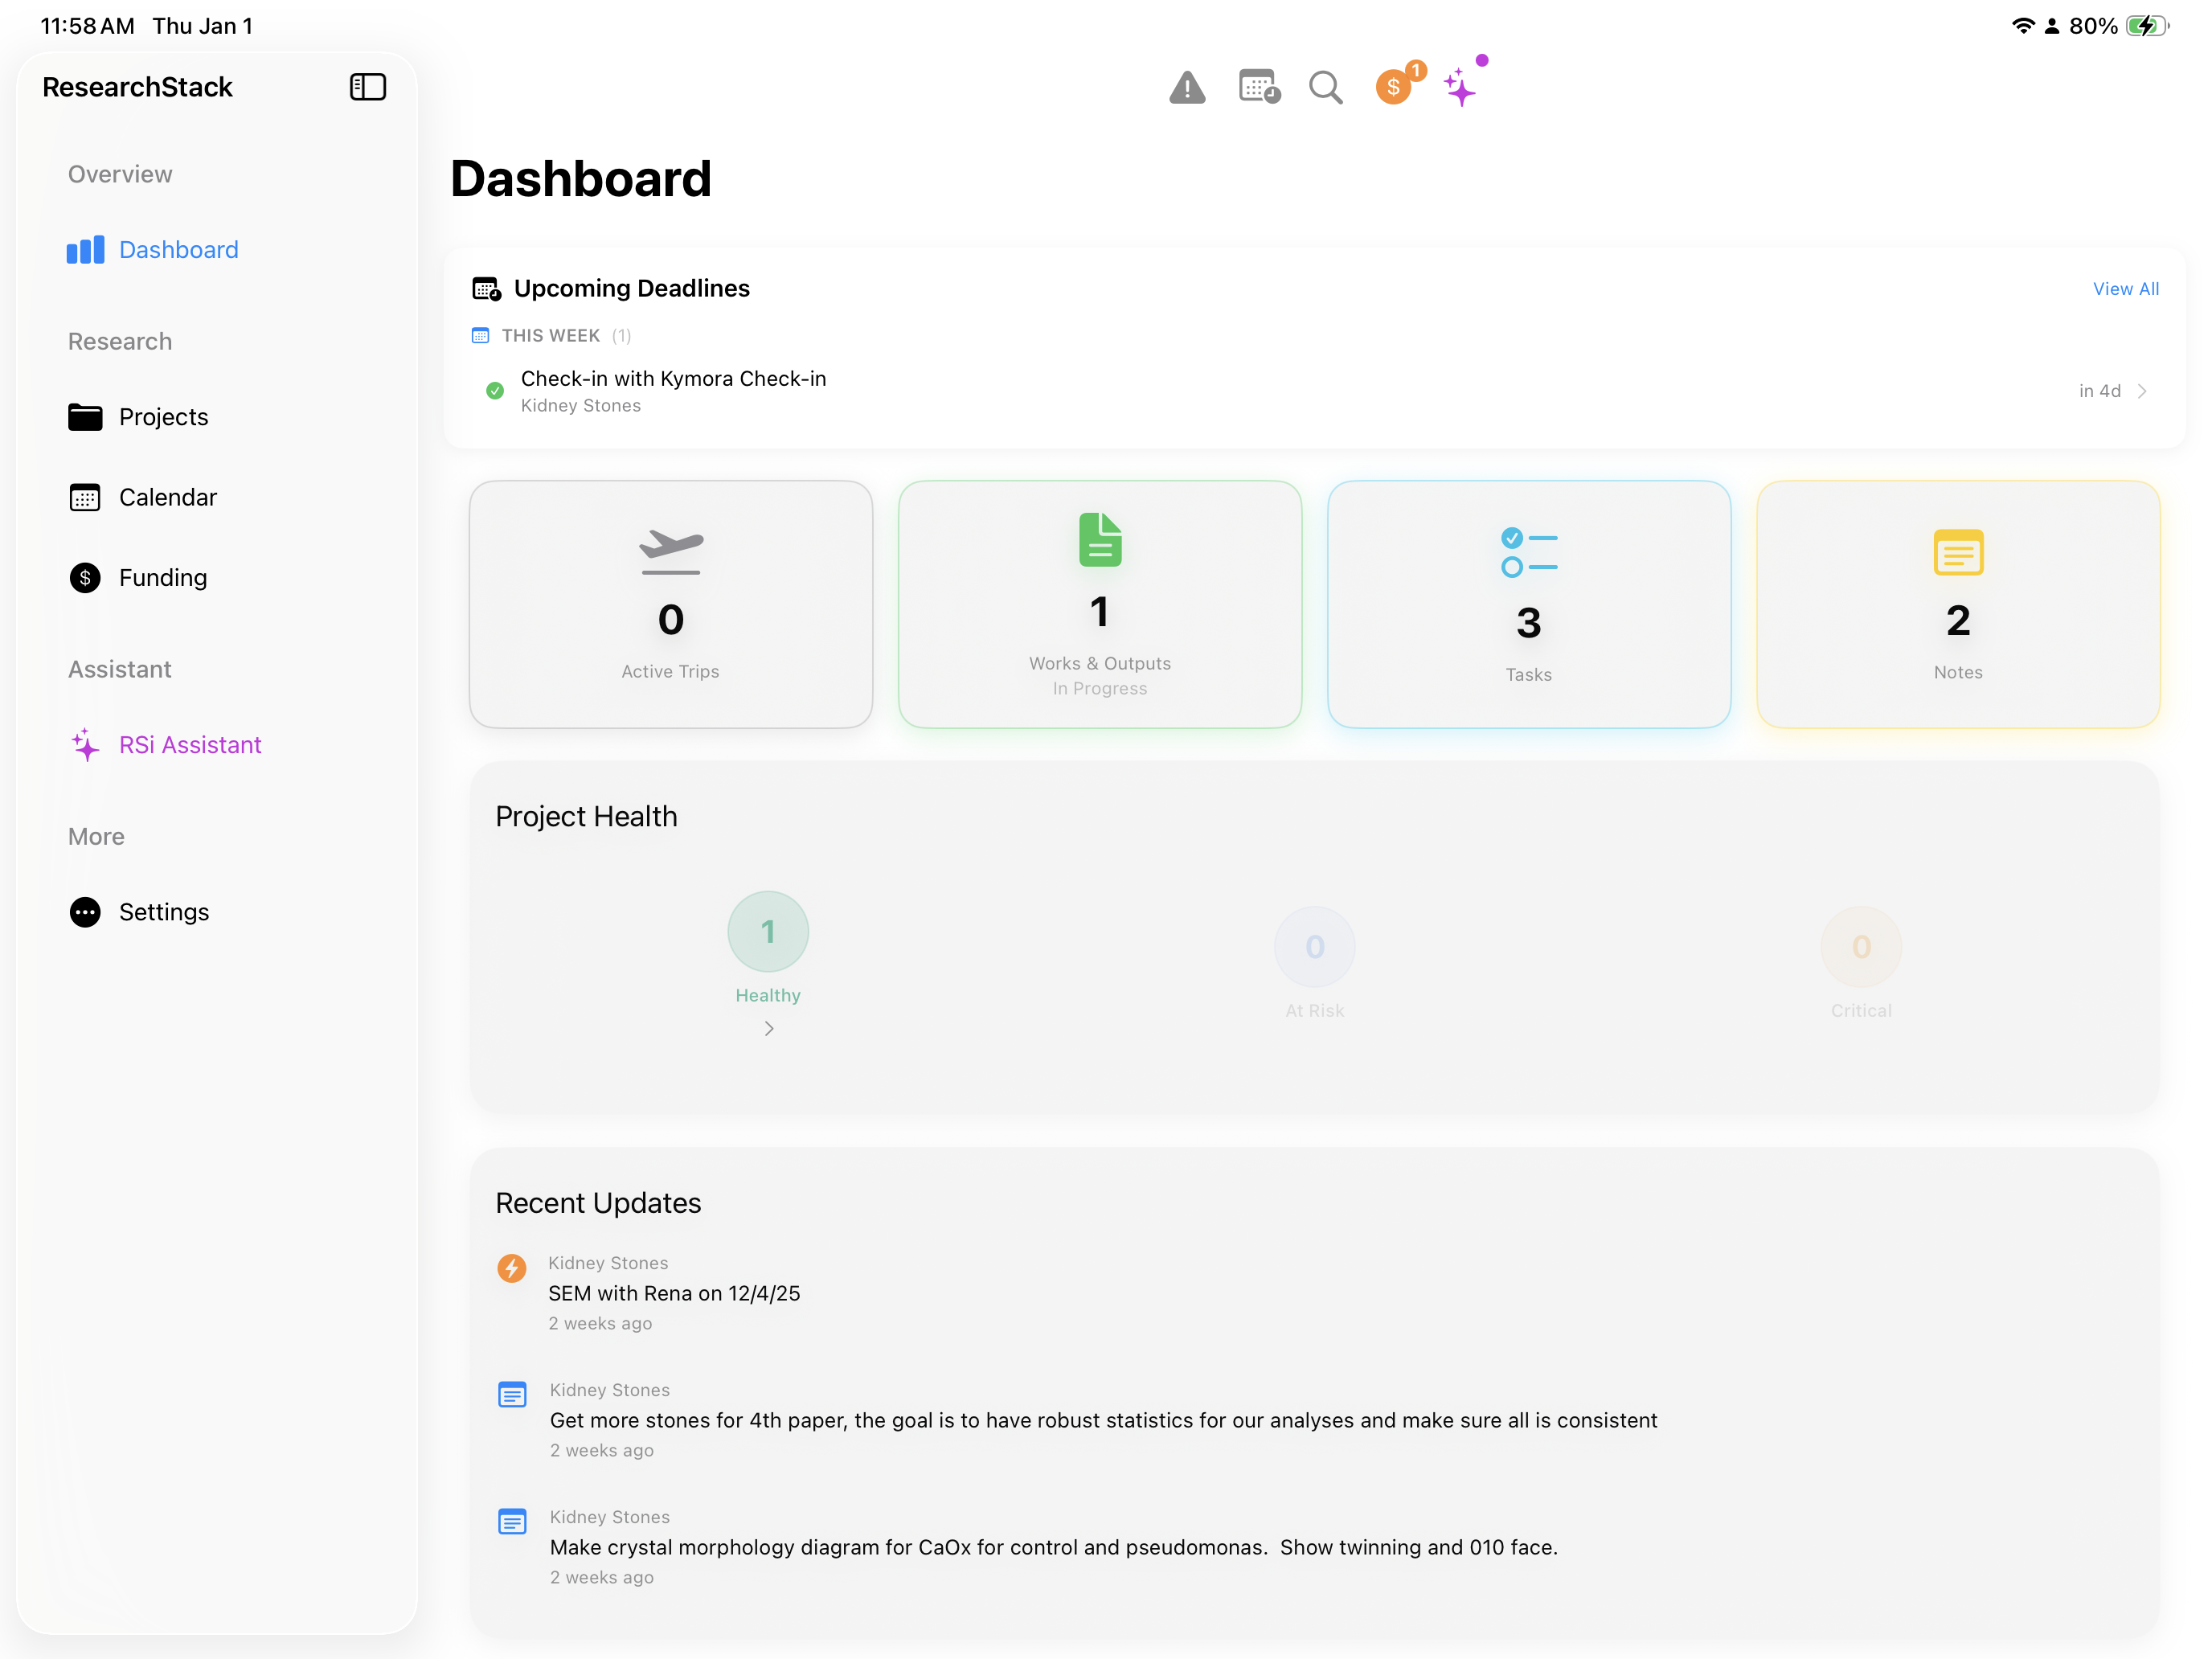The height and width of the screenshot is (1659, 2212).
Task: Open the deadlines calendar icon in the top toolbar
Action: 1257,87
